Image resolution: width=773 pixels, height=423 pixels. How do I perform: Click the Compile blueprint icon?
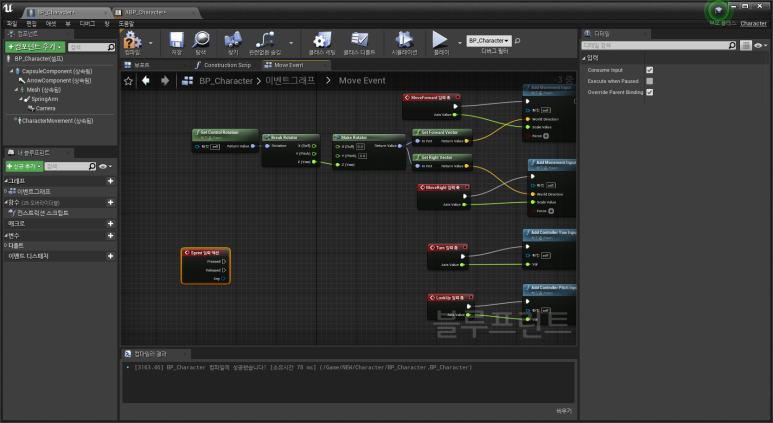click(x=132, y=39)
